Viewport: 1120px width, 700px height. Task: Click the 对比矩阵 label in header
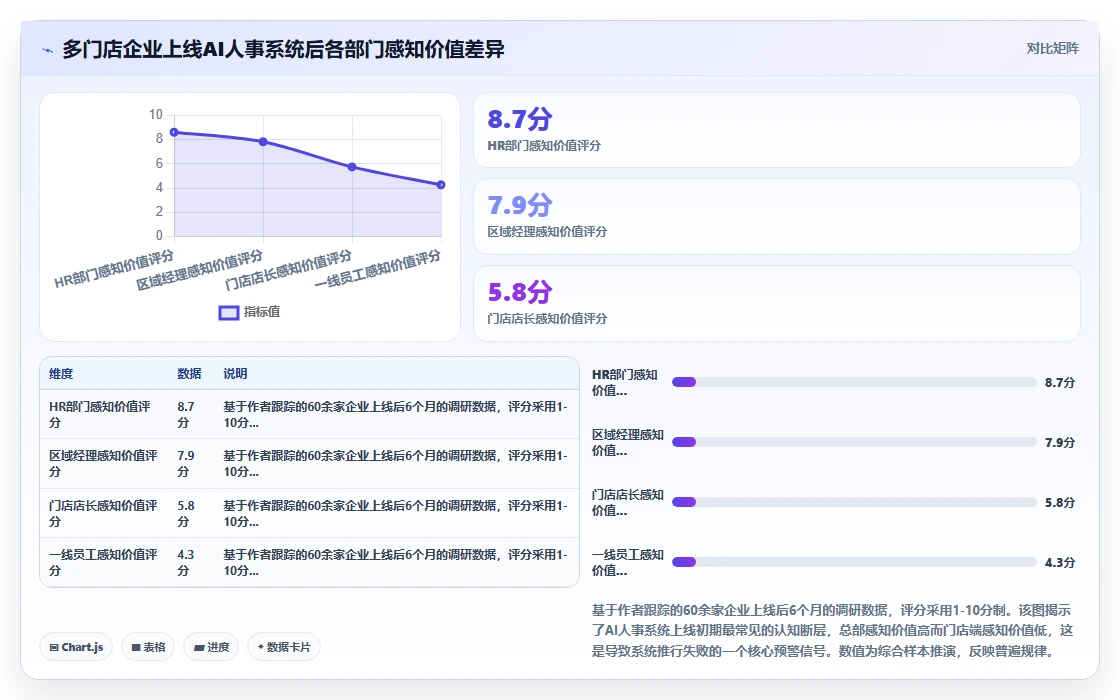point(1052,49)
